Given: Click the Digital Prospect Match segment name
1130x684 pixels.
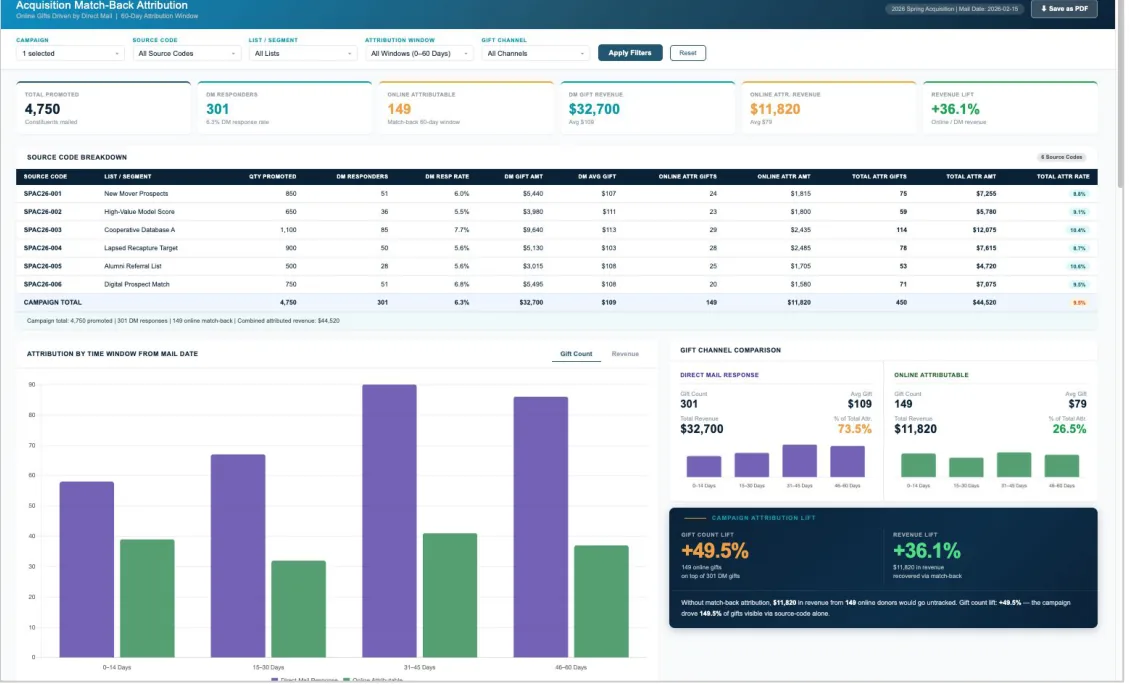Looking at the screenshot, I should click(x=137, y=285).
